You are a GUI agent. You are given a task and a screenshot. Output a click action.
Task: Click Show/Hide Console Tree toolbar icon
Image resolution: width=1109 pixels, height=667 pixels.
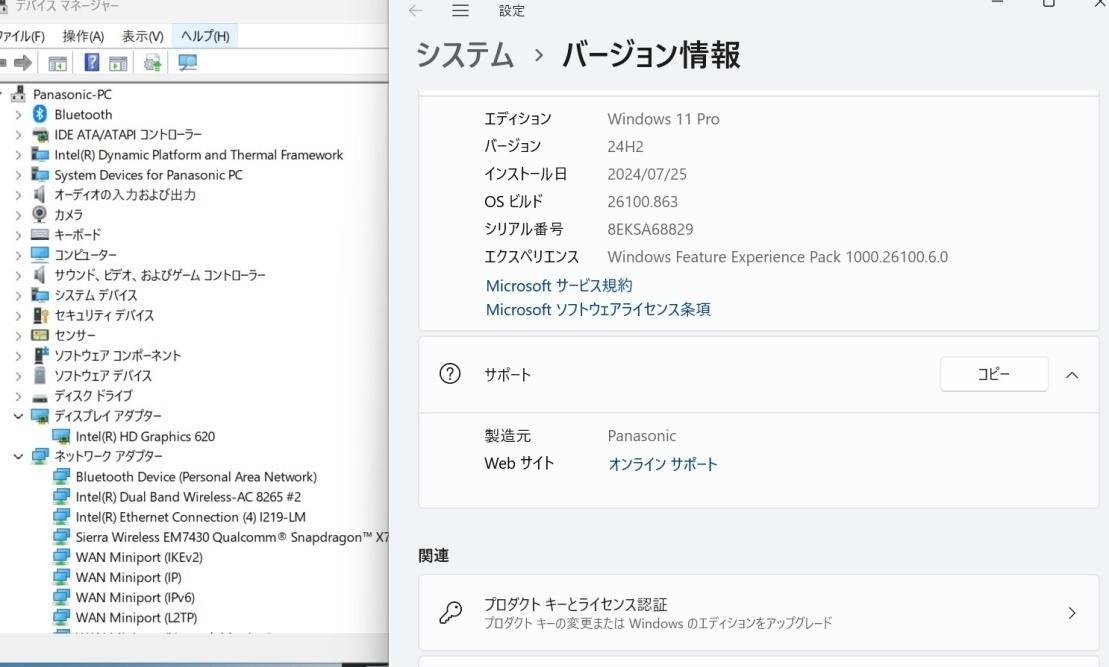[x=58, y=63]
